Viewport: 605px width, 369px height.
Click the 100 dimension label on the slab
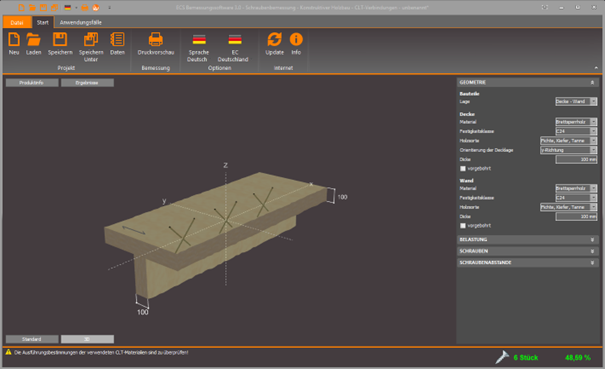342,197
